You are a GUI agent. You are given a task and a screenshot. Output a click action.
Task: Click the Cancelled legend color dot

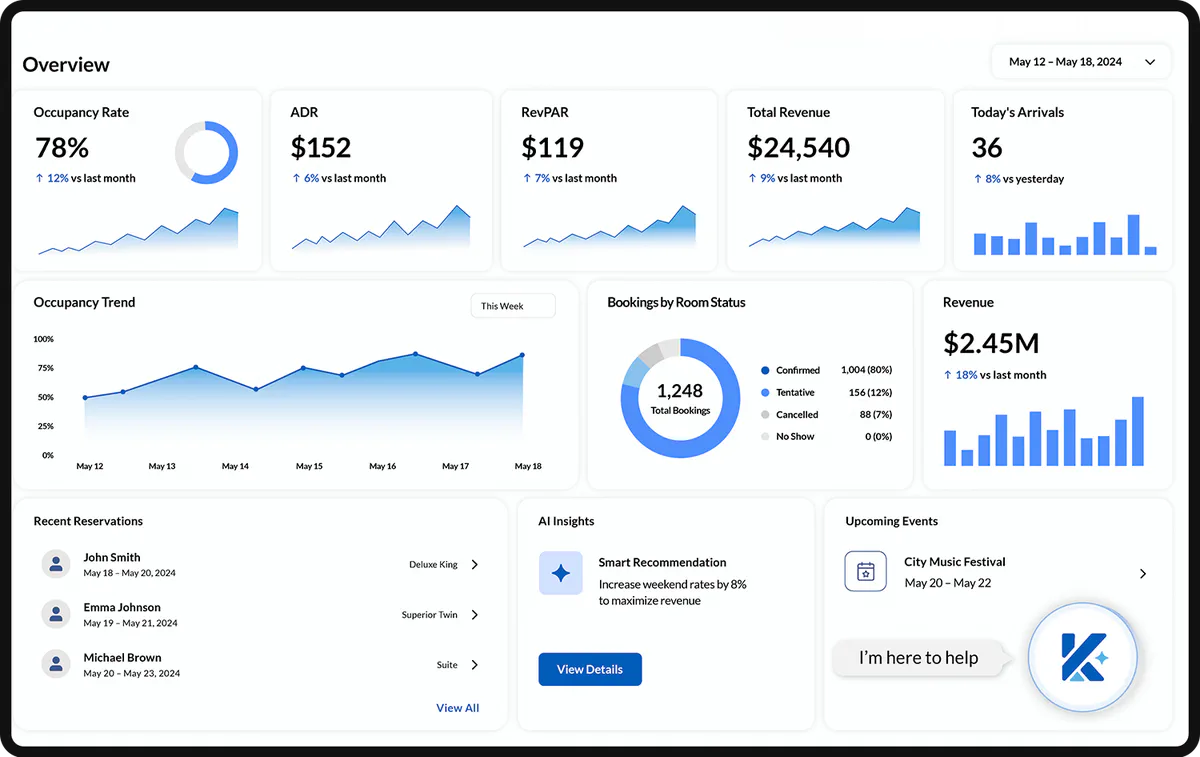tap(765, 414)
